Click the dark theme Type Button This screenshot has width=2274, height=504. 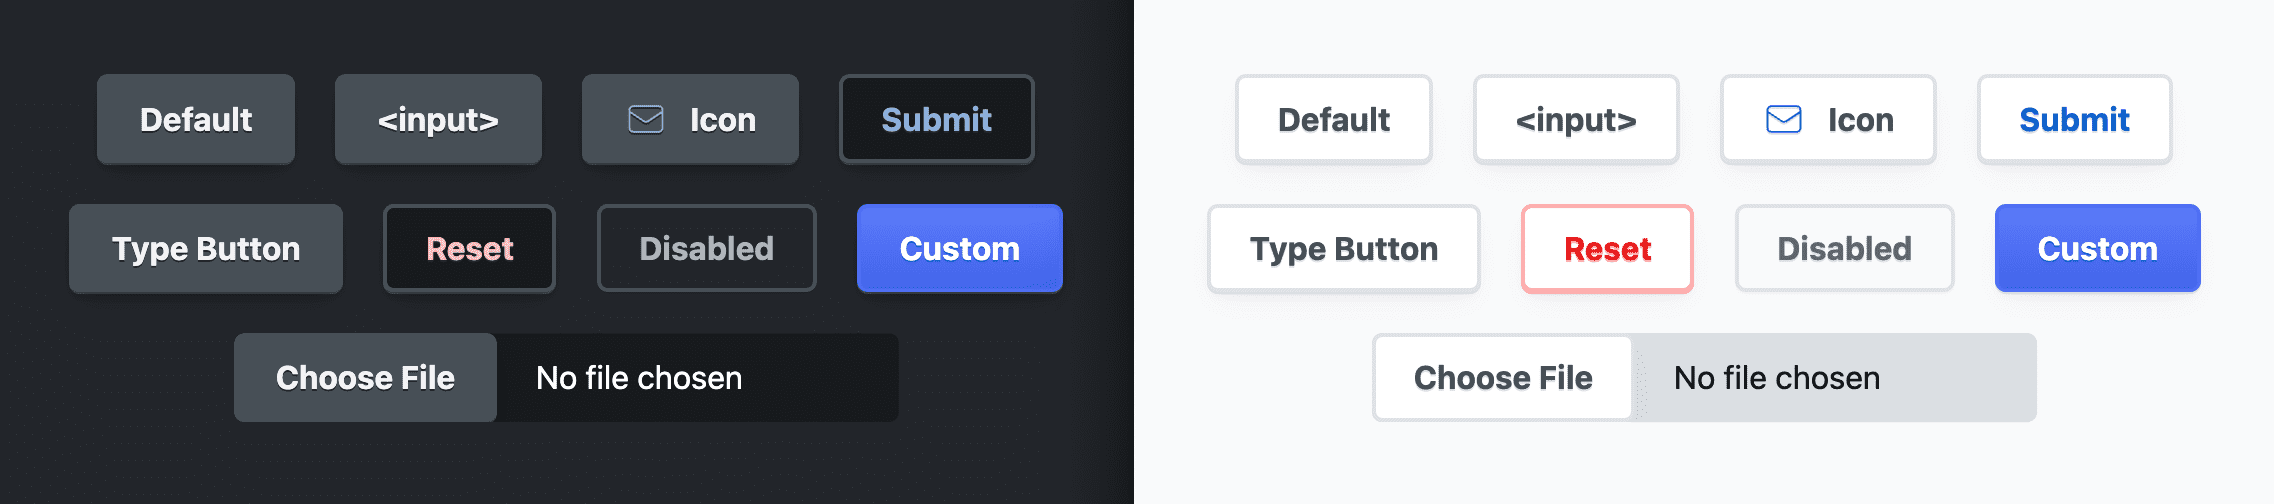[206, 249]
